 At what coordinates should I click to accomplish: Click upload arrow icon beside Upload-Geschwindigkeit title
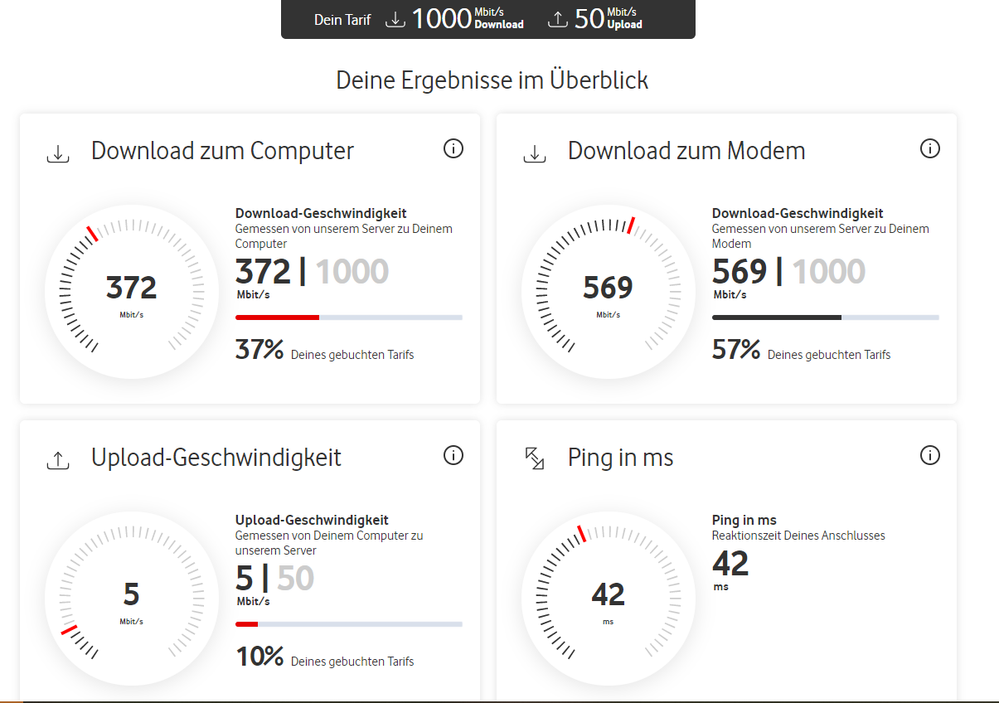(58, 460)
